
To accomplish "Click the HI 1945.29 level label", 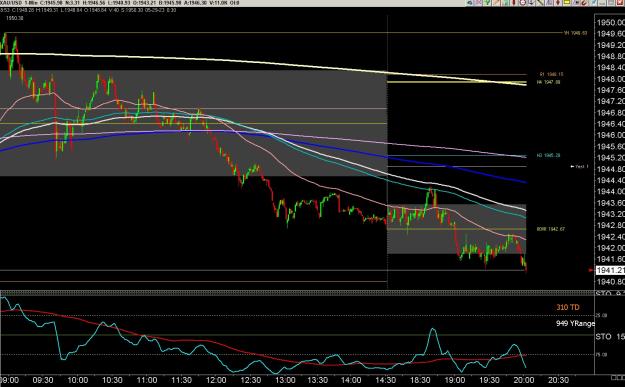I will tap(548, 155).
